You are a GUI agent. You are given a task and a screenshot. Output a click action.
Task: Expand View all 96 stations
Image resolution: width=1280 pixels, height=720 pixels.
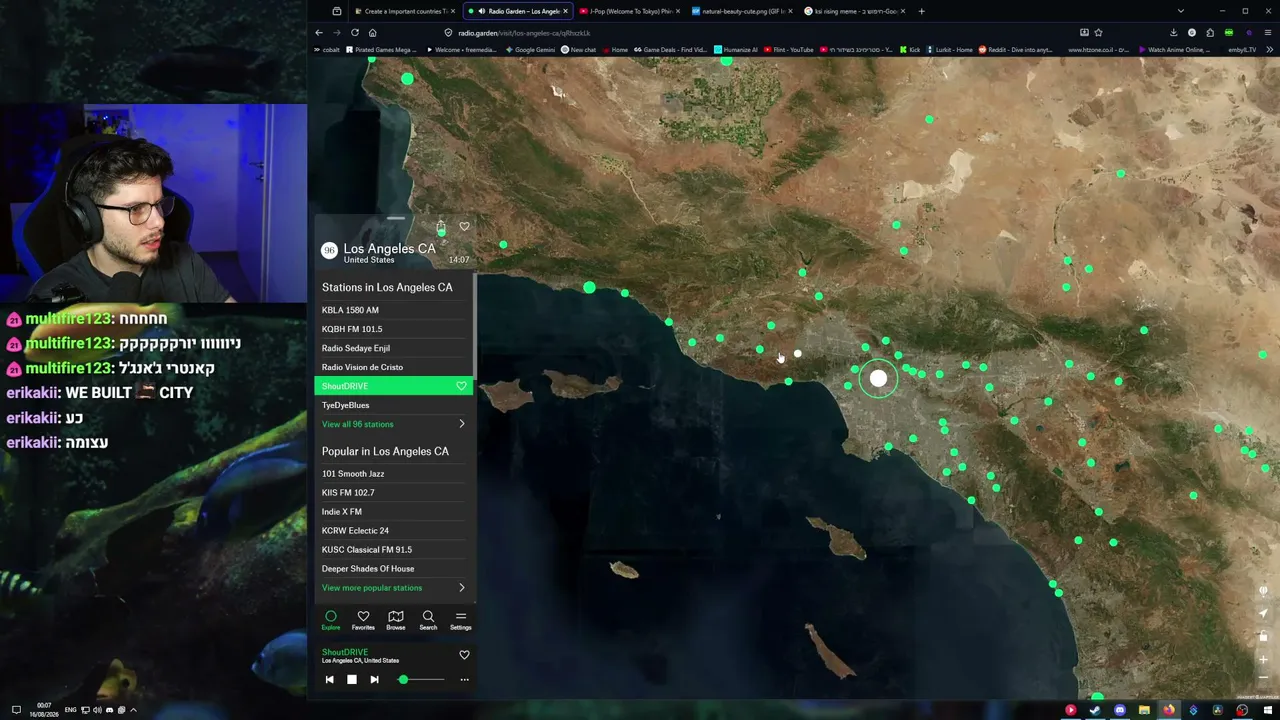point(394,424)
